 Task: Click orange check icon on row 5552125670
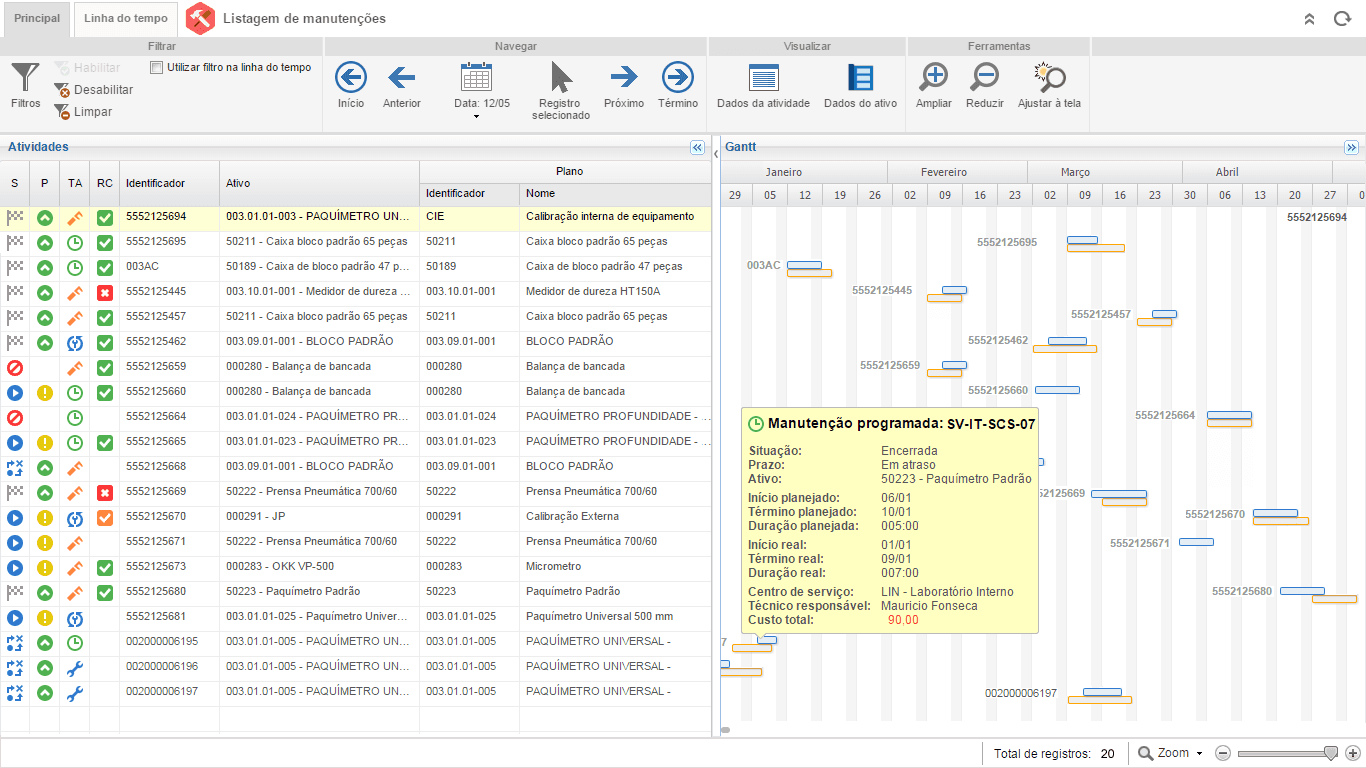(x=105, y=517)
